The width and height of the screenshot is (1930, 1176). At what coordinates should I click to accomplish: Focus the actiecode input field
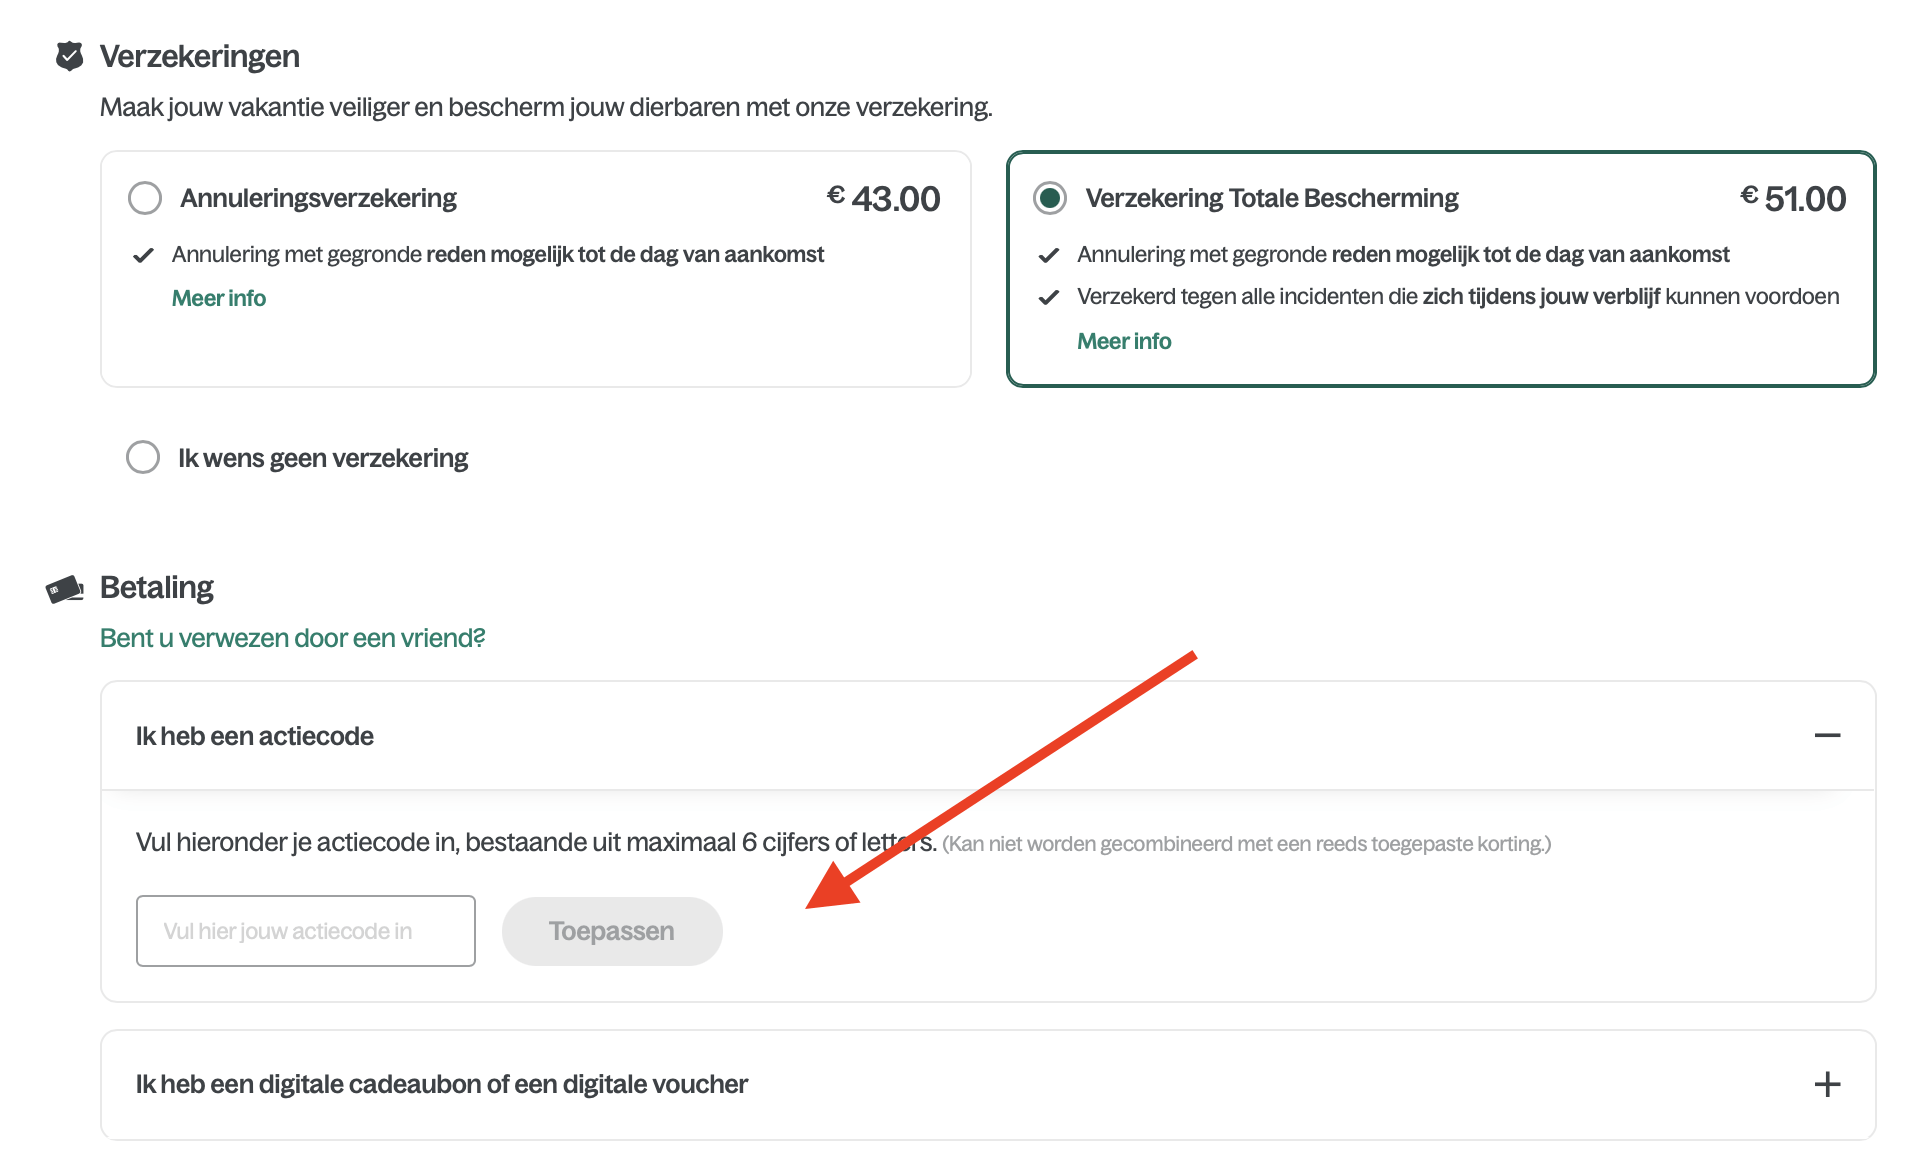(305, 931)
